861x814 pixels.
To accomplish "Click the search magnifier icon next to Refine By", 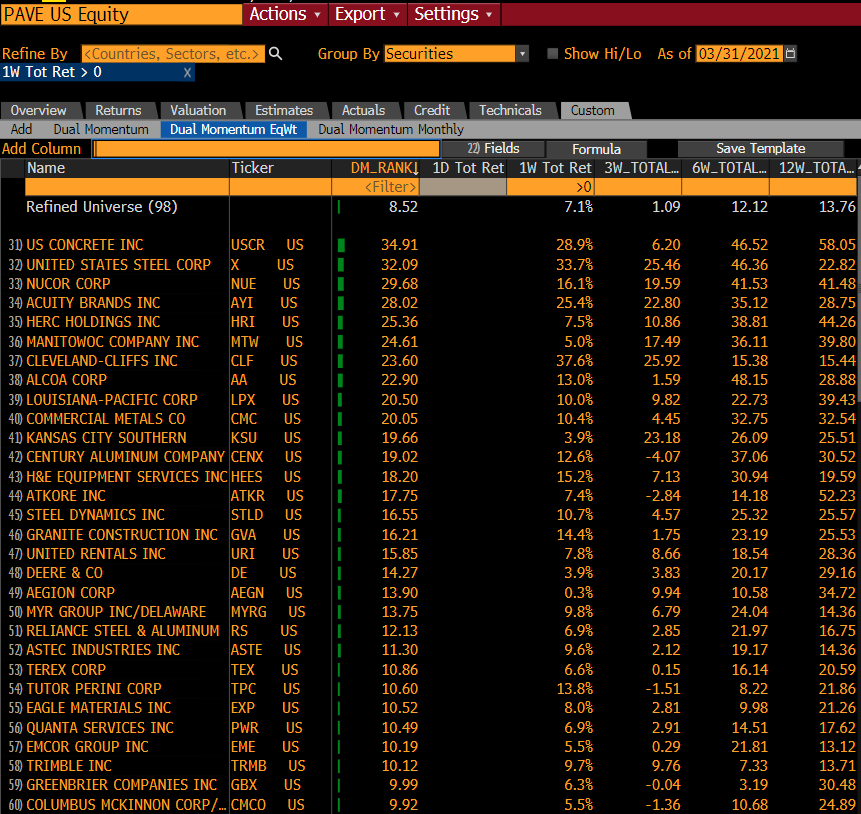I will (x=276, y=54).
